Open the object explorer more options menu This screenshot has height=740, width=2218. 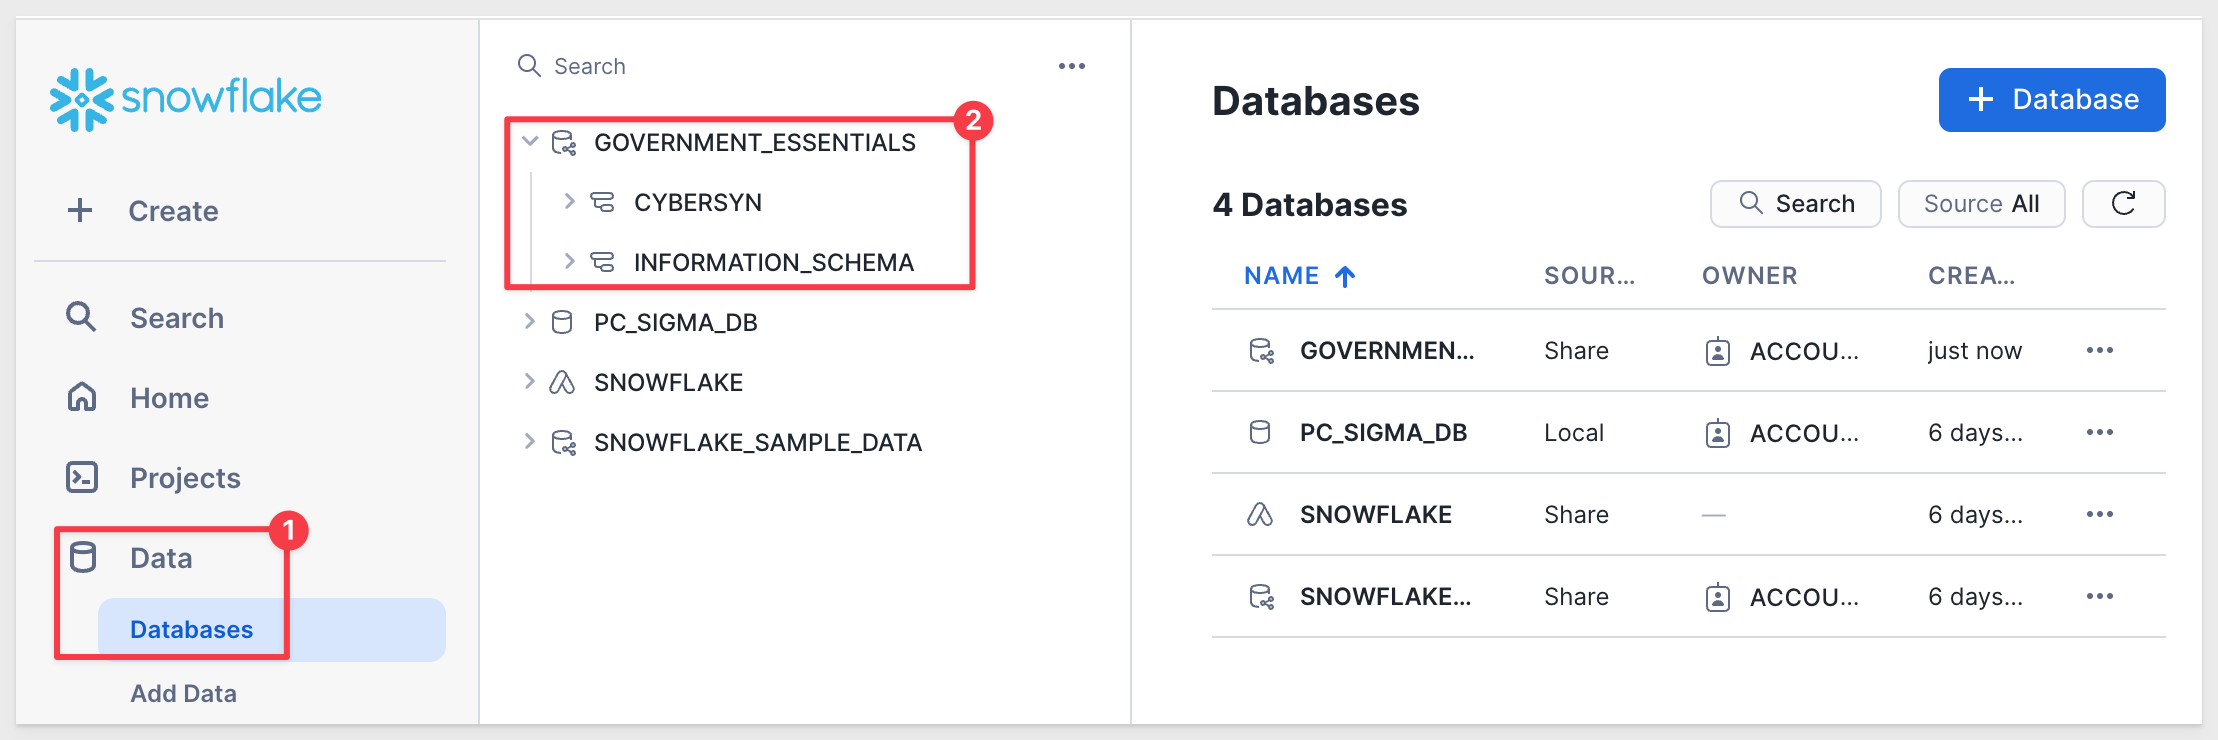coord(1072,66)
